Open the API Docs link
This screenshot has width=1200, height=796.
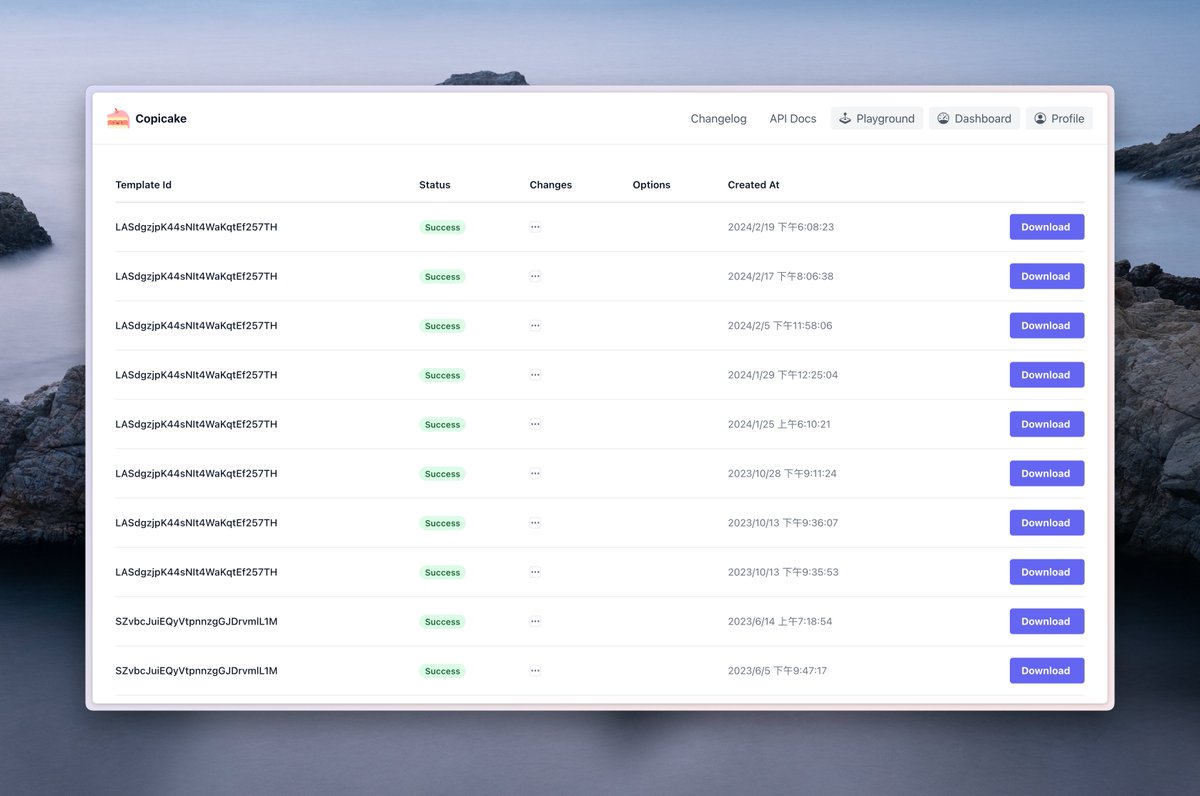[x=792, y=118]
